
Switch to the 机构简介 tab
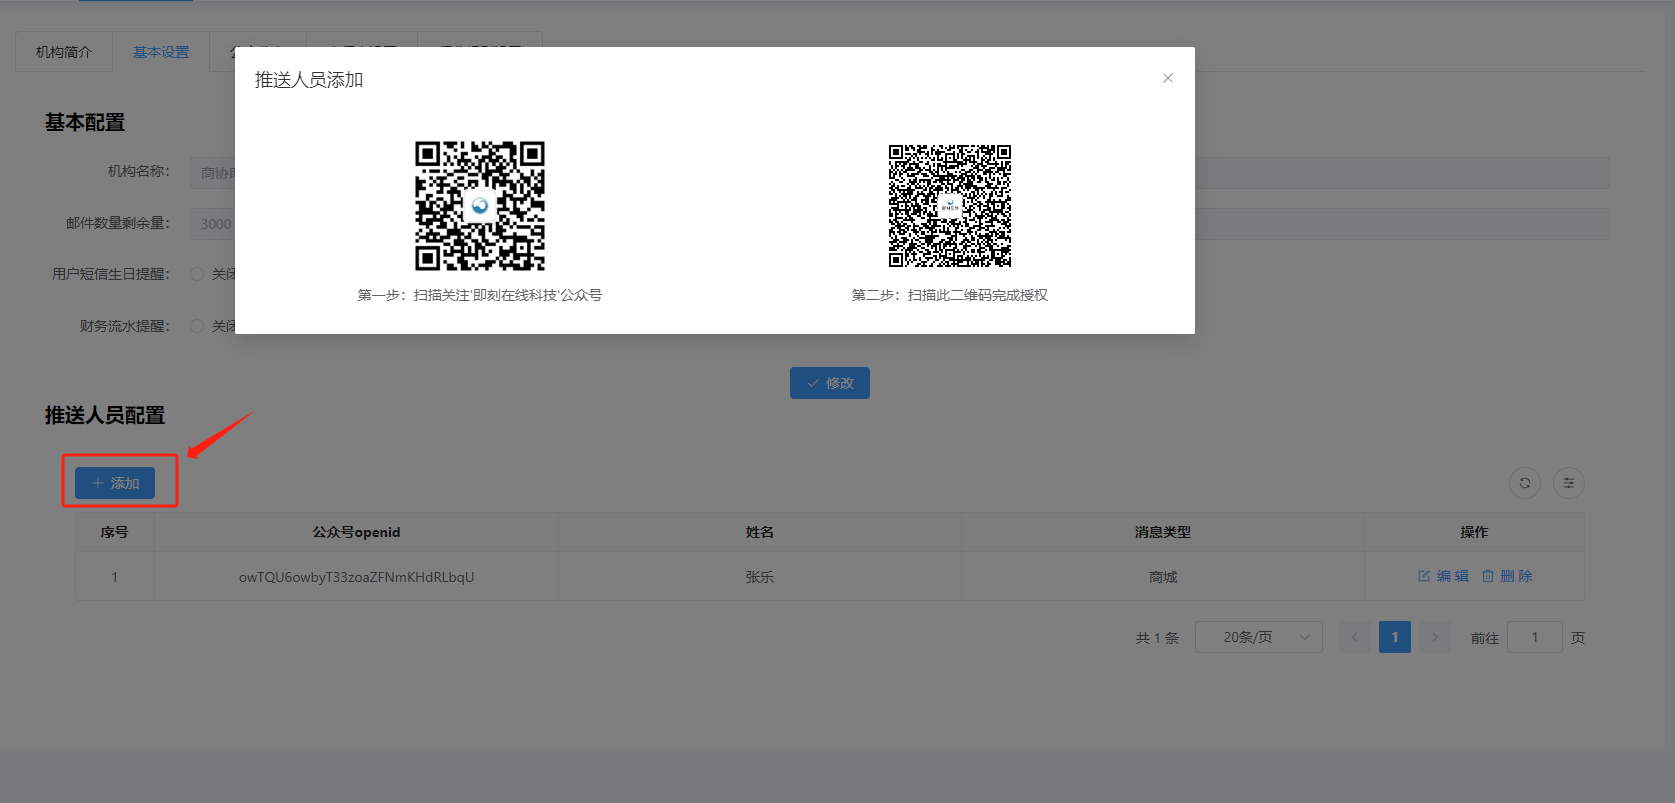click(64, 52)
